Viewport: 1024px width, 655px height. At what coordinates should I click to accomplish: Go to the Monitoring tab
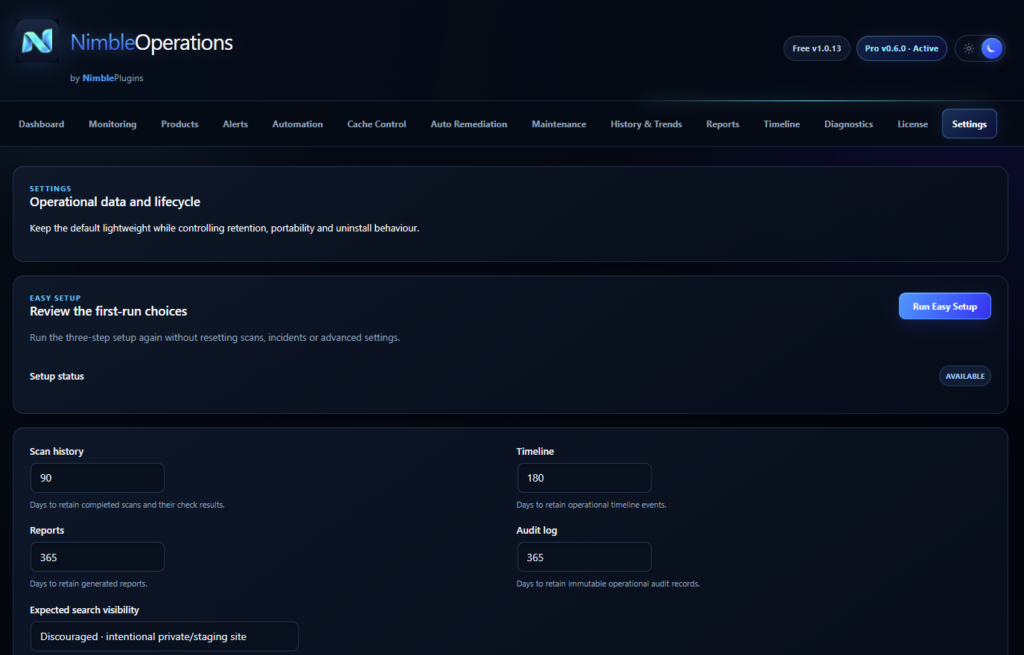pos(112,124)
